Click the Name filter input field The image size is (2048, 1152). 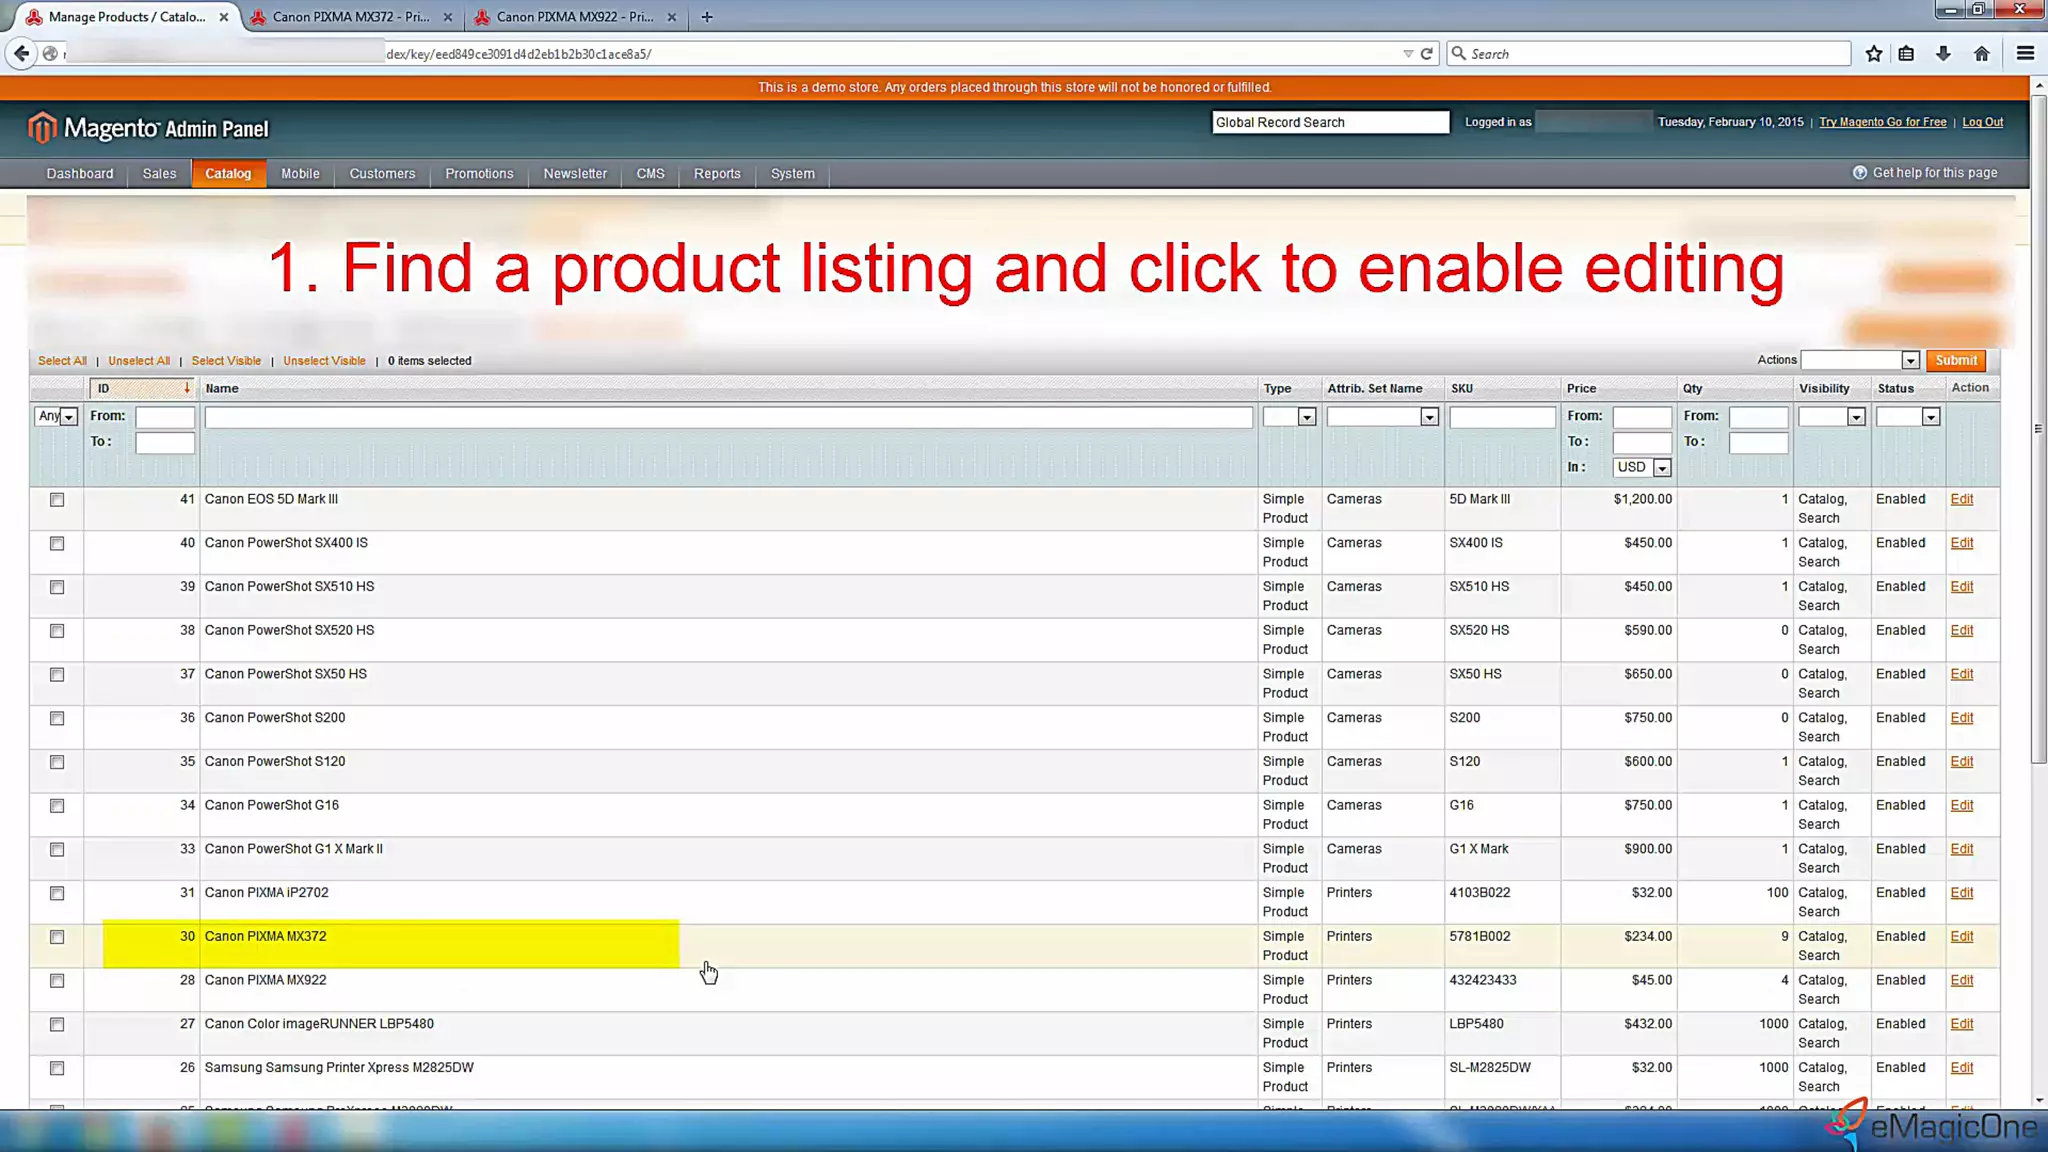(728, 417)
